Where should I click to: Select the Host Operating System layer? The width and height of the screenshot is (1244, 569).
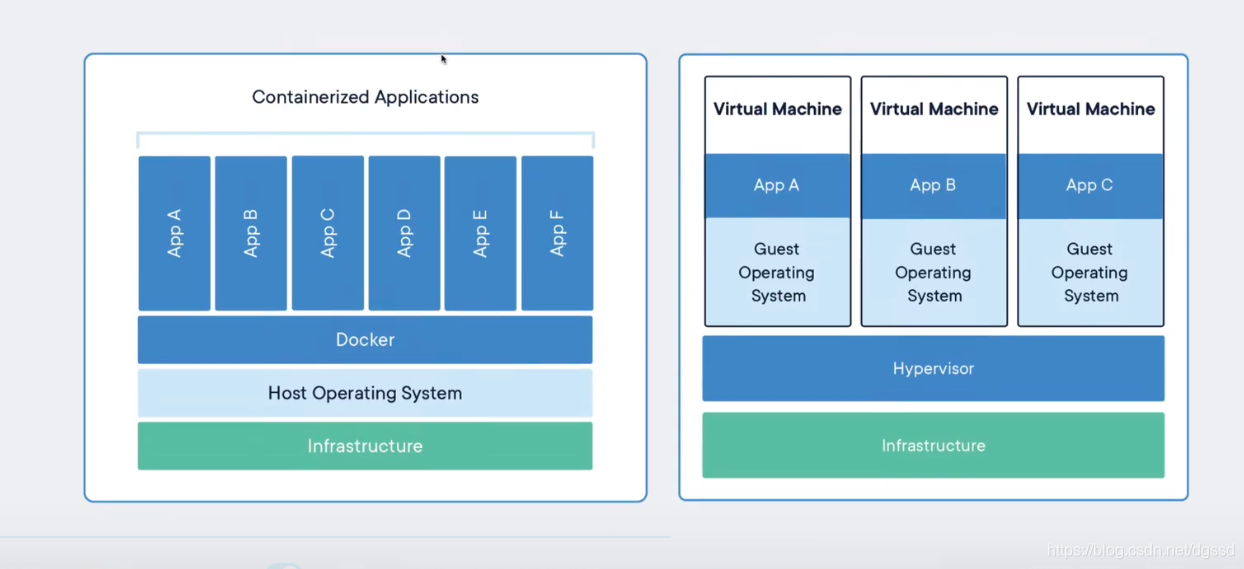[x=365, y=393]
